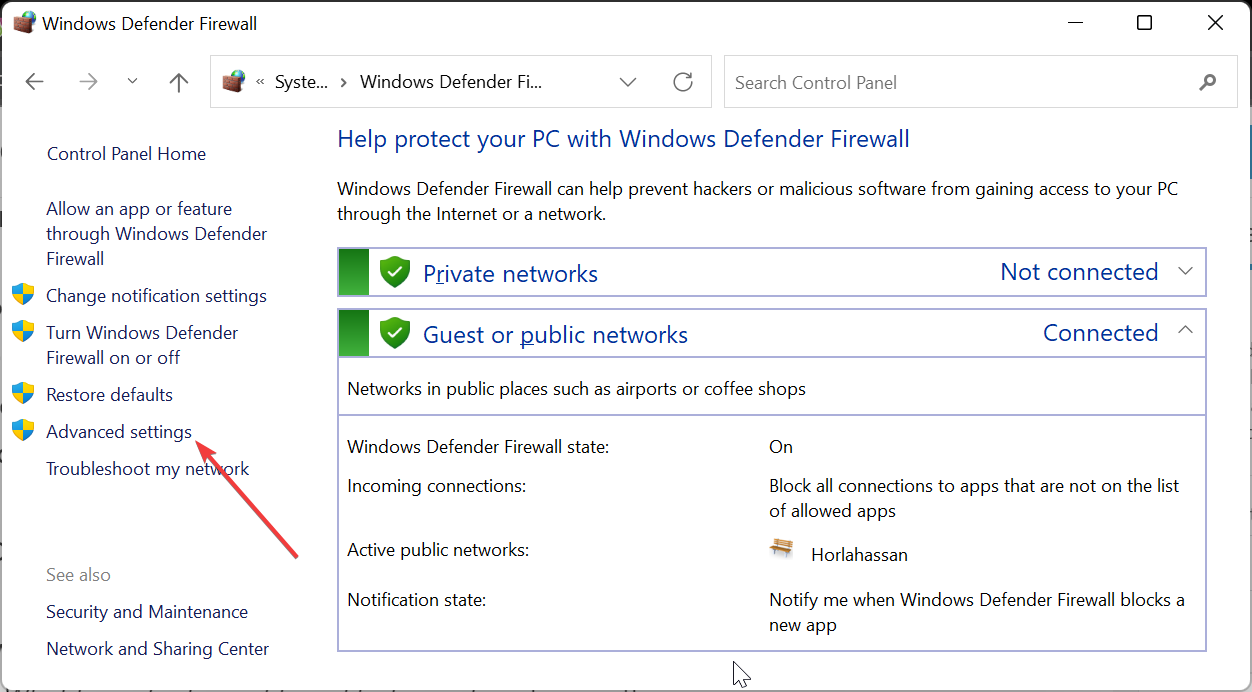Click the green shield on Private networks
Screen dimensions: 1252x692
coord(395,272)
